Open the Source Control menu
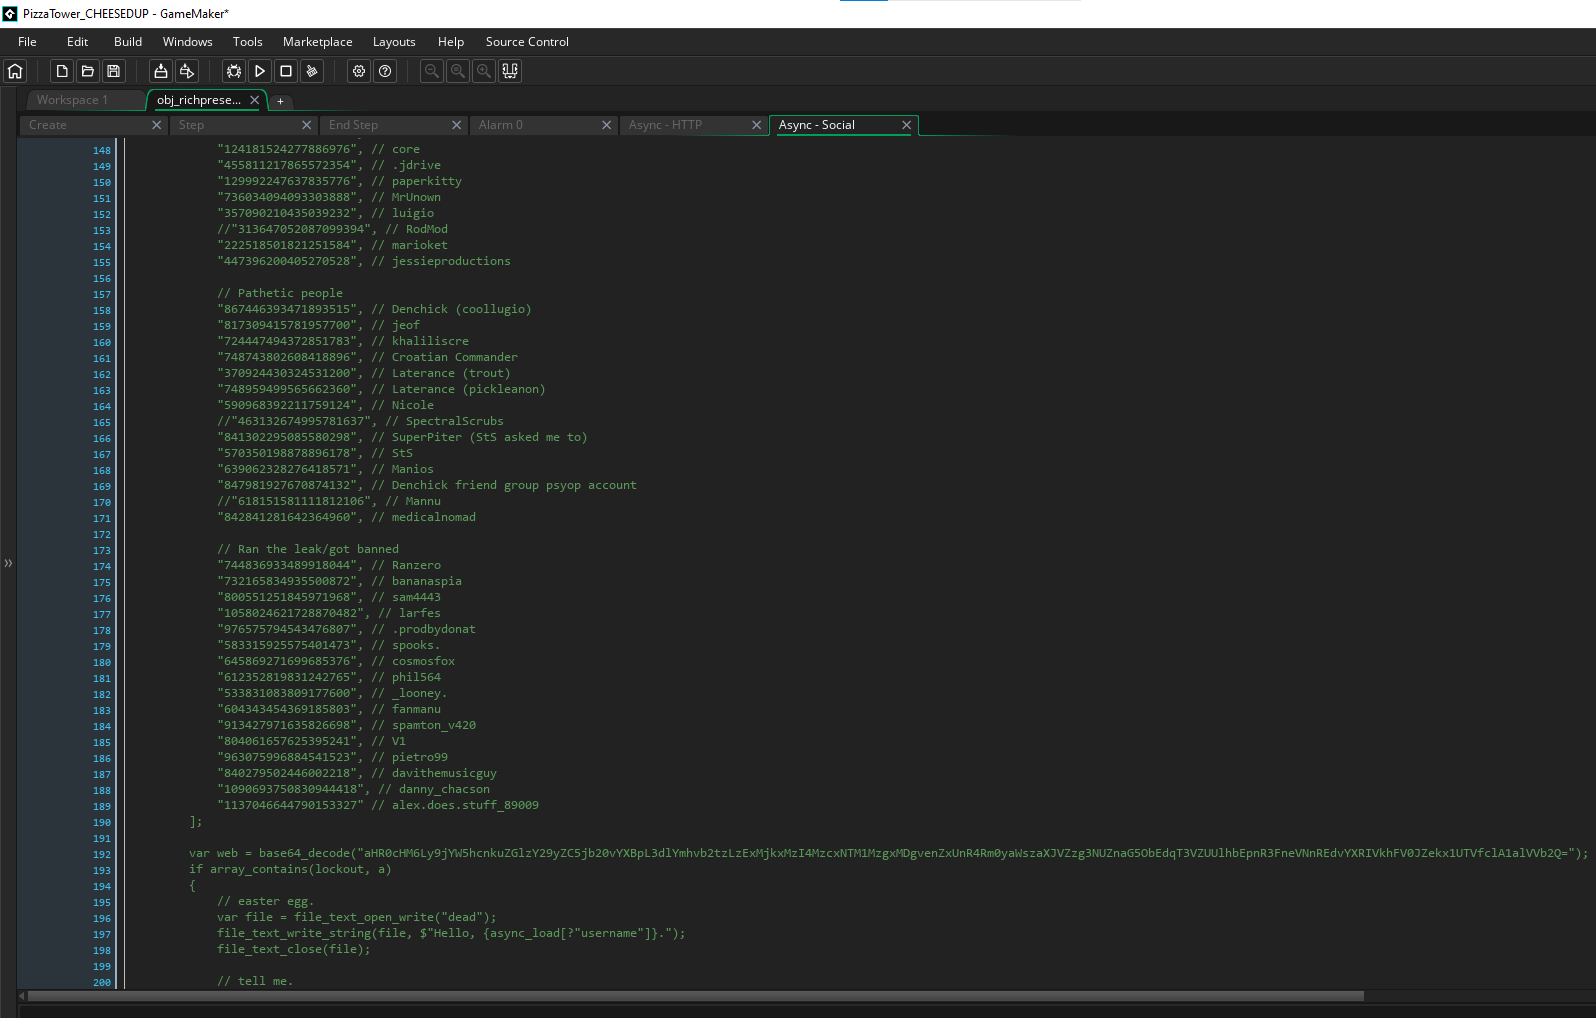The image size is (1596, 1018). [527, 42]
